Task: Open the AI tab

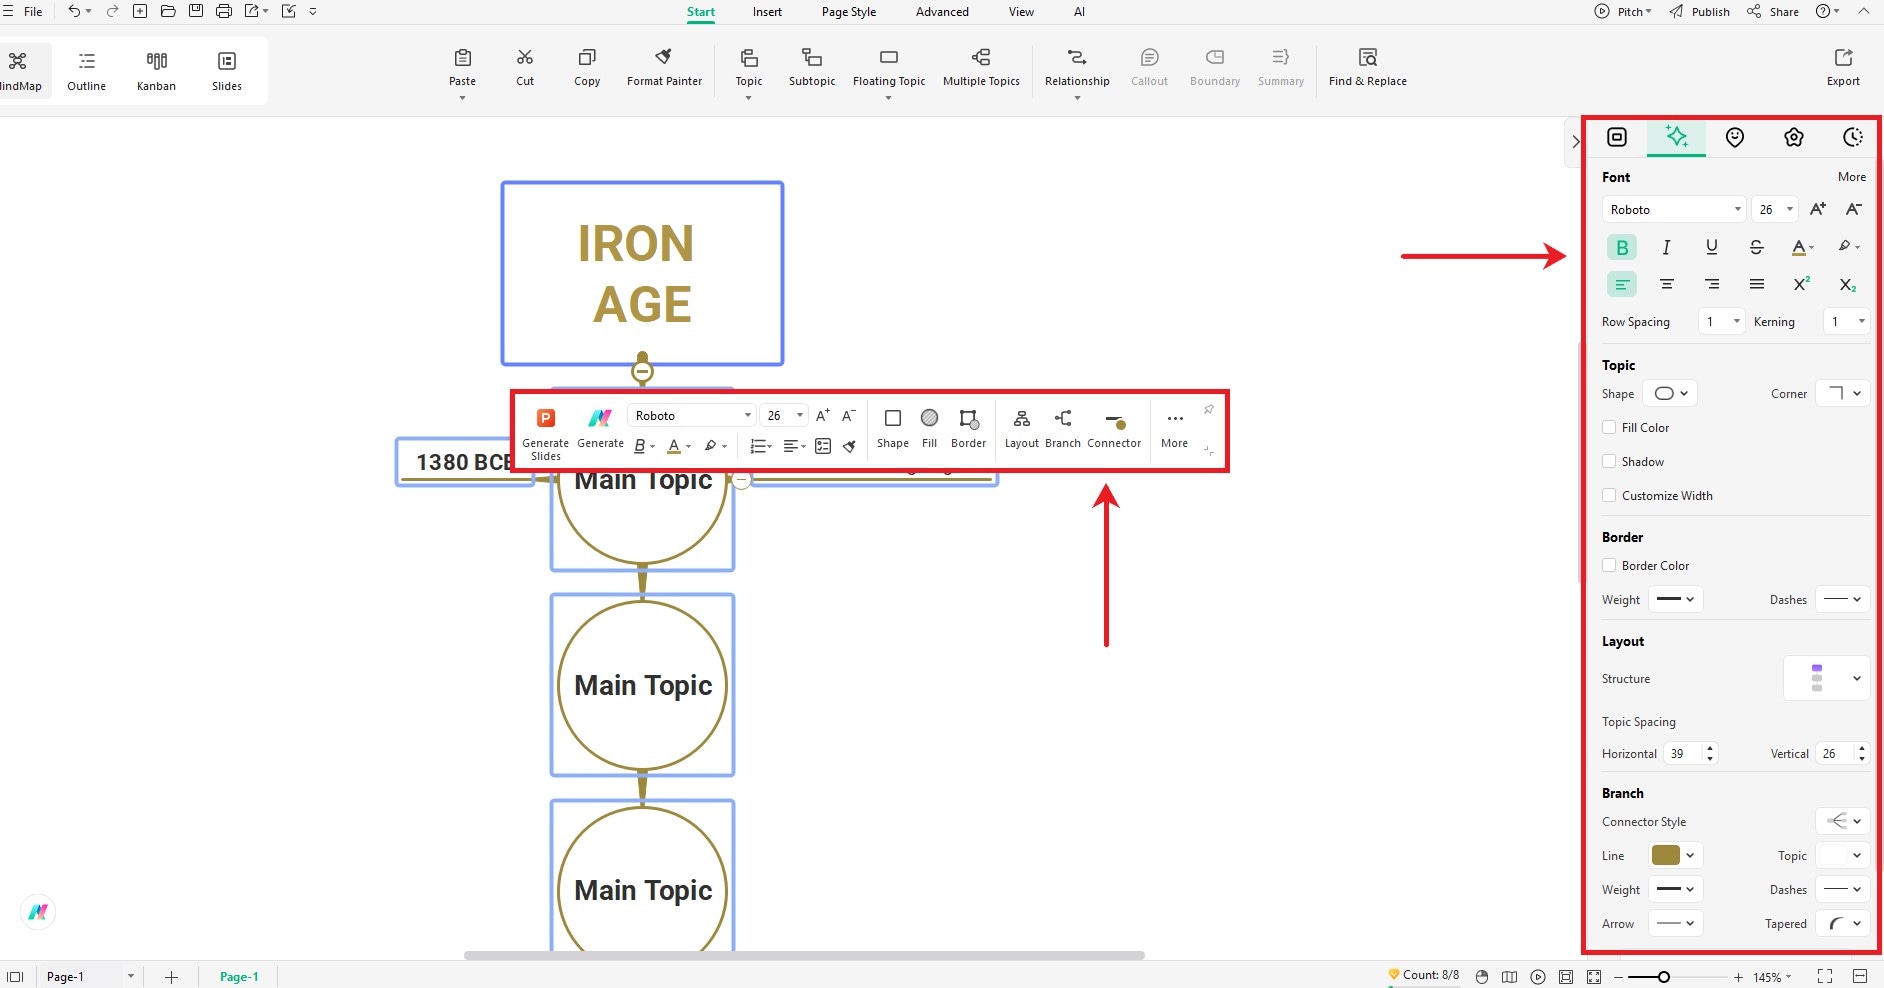Action: (x=1079, y=12)
